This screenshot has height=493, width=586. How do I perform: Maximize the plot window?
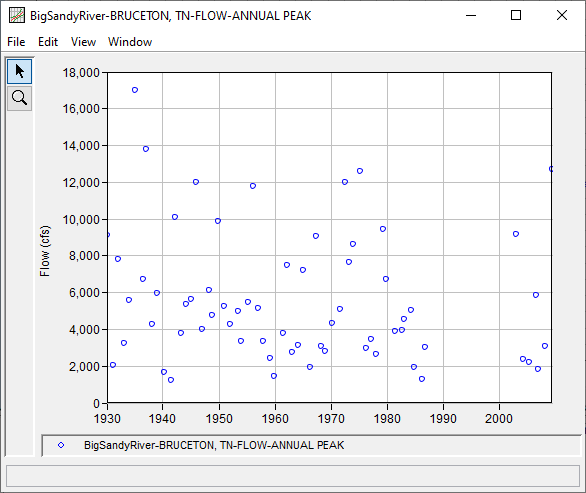tap(516, 15)
